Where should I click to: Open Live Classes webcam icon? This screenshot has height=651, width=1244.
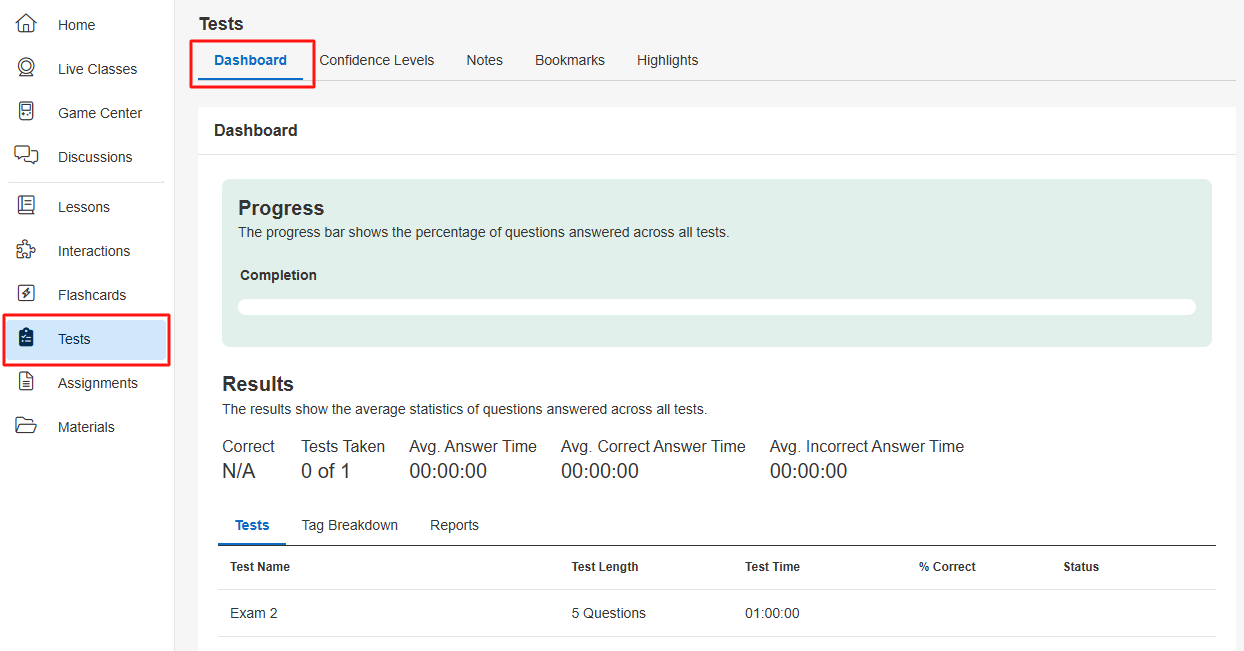coord(27,68)
